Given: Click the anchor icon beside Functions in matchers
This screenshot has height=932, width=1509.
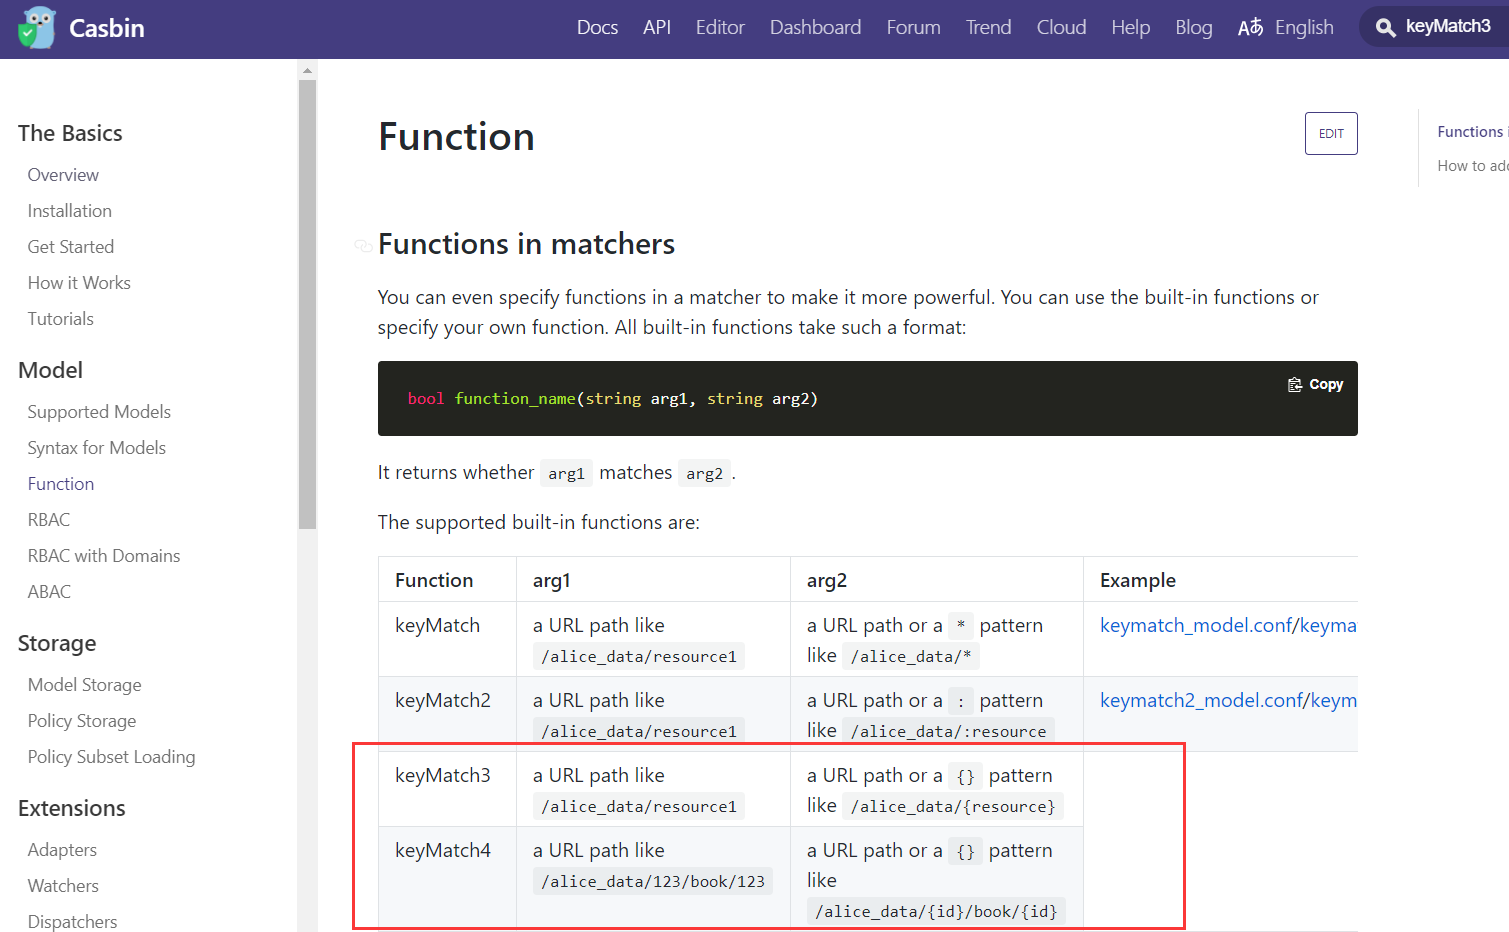Looking at the screenshot, I should coord(363,245).
